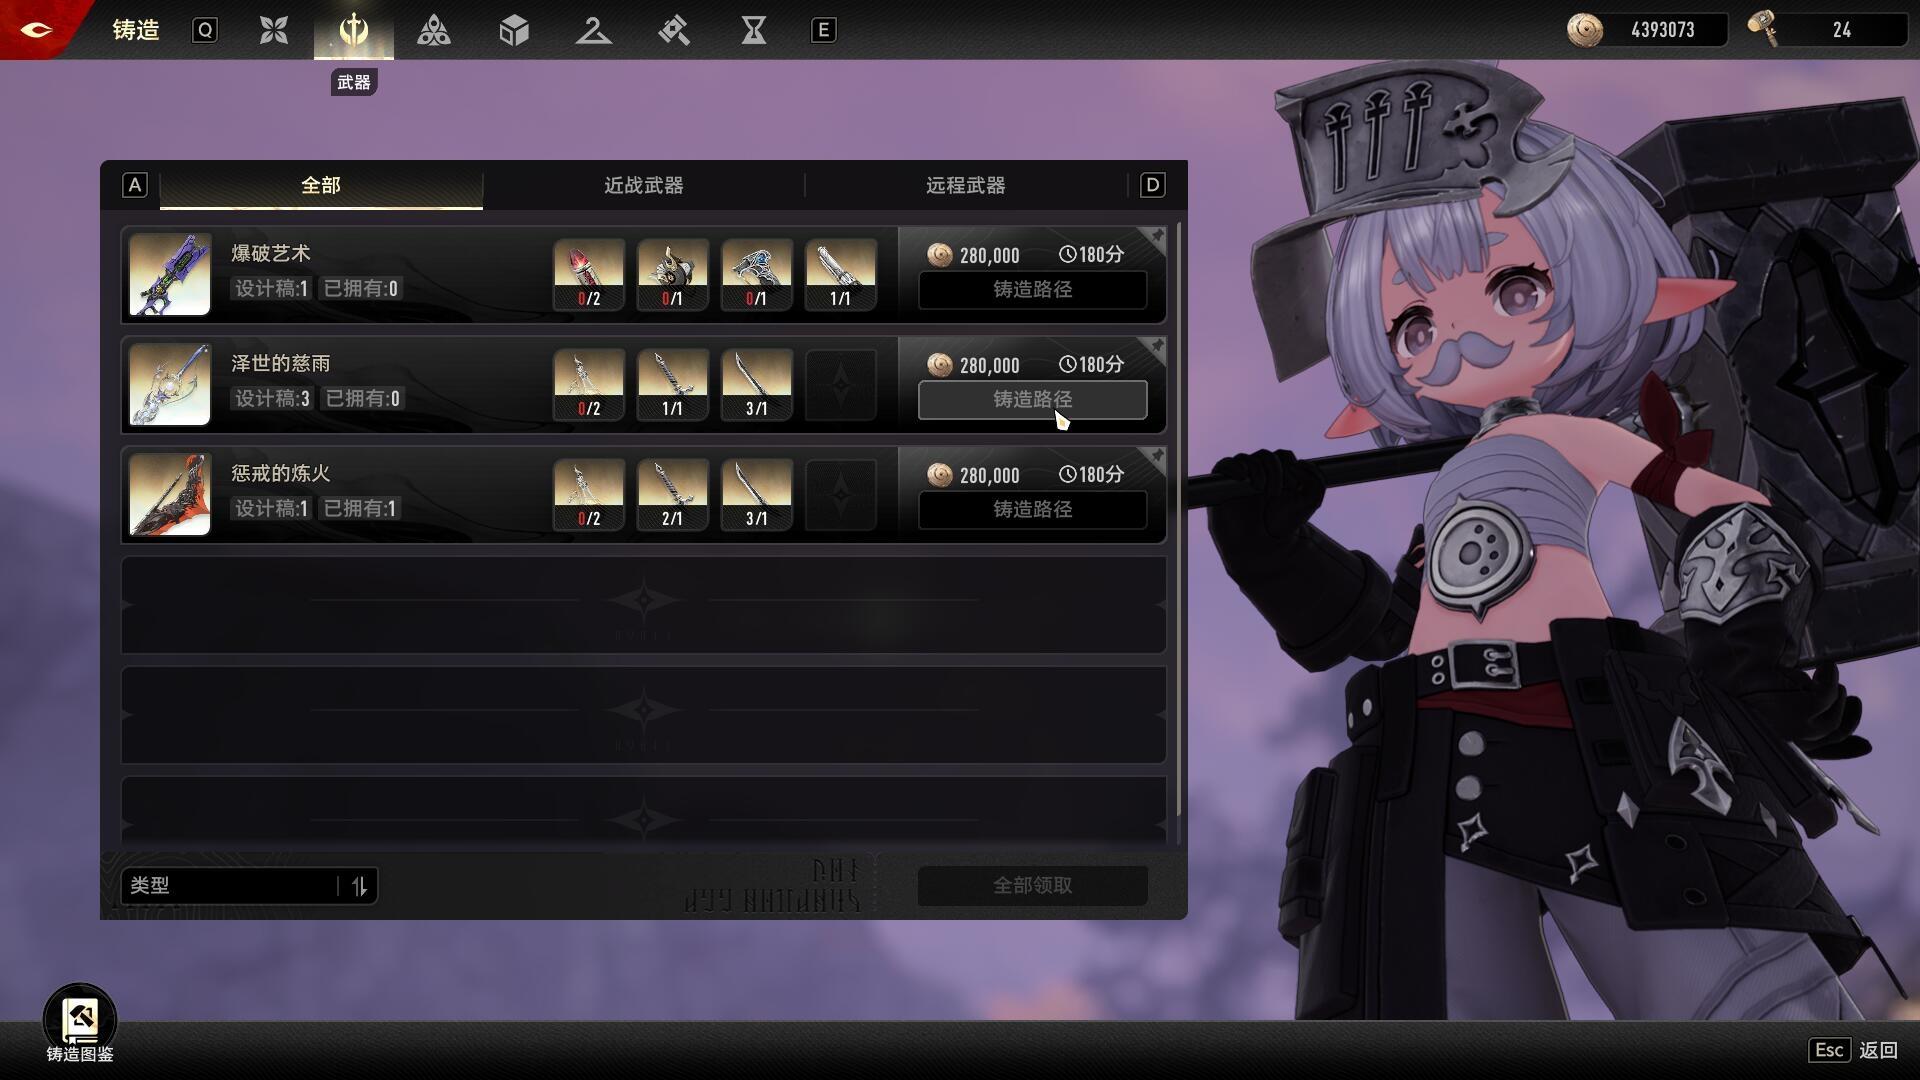
Task: Click the red back emblem icon
Action: 37,29
